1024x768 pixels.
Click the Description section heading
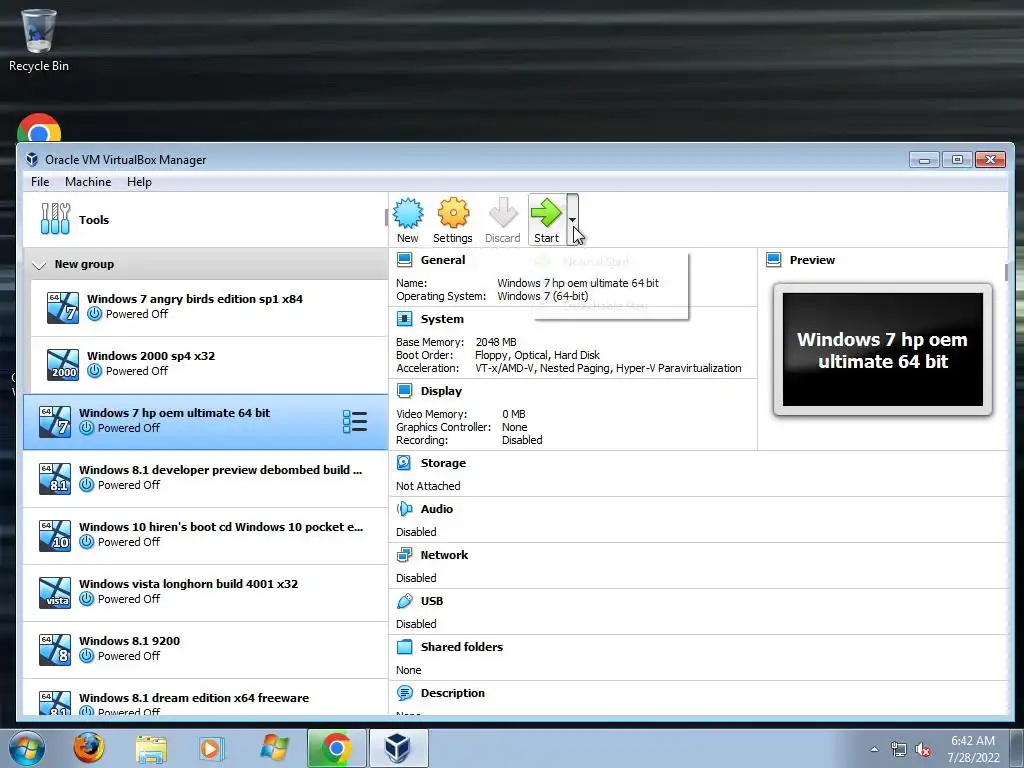(453, 693)
